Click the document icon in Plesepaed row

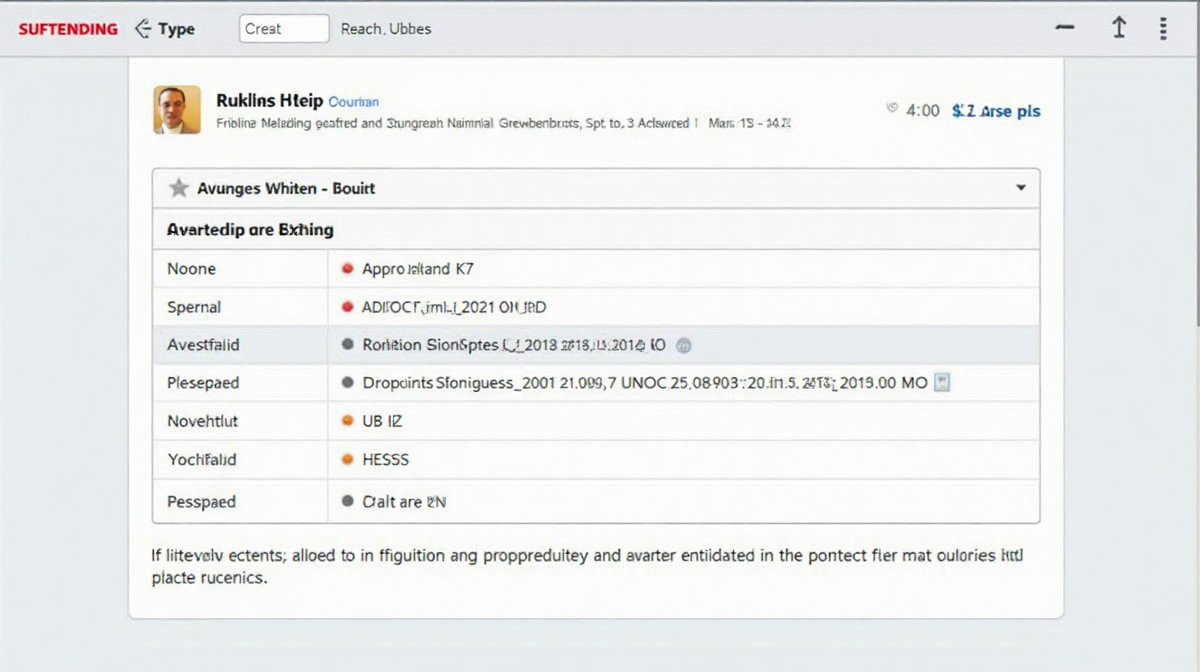coord(940,382)
